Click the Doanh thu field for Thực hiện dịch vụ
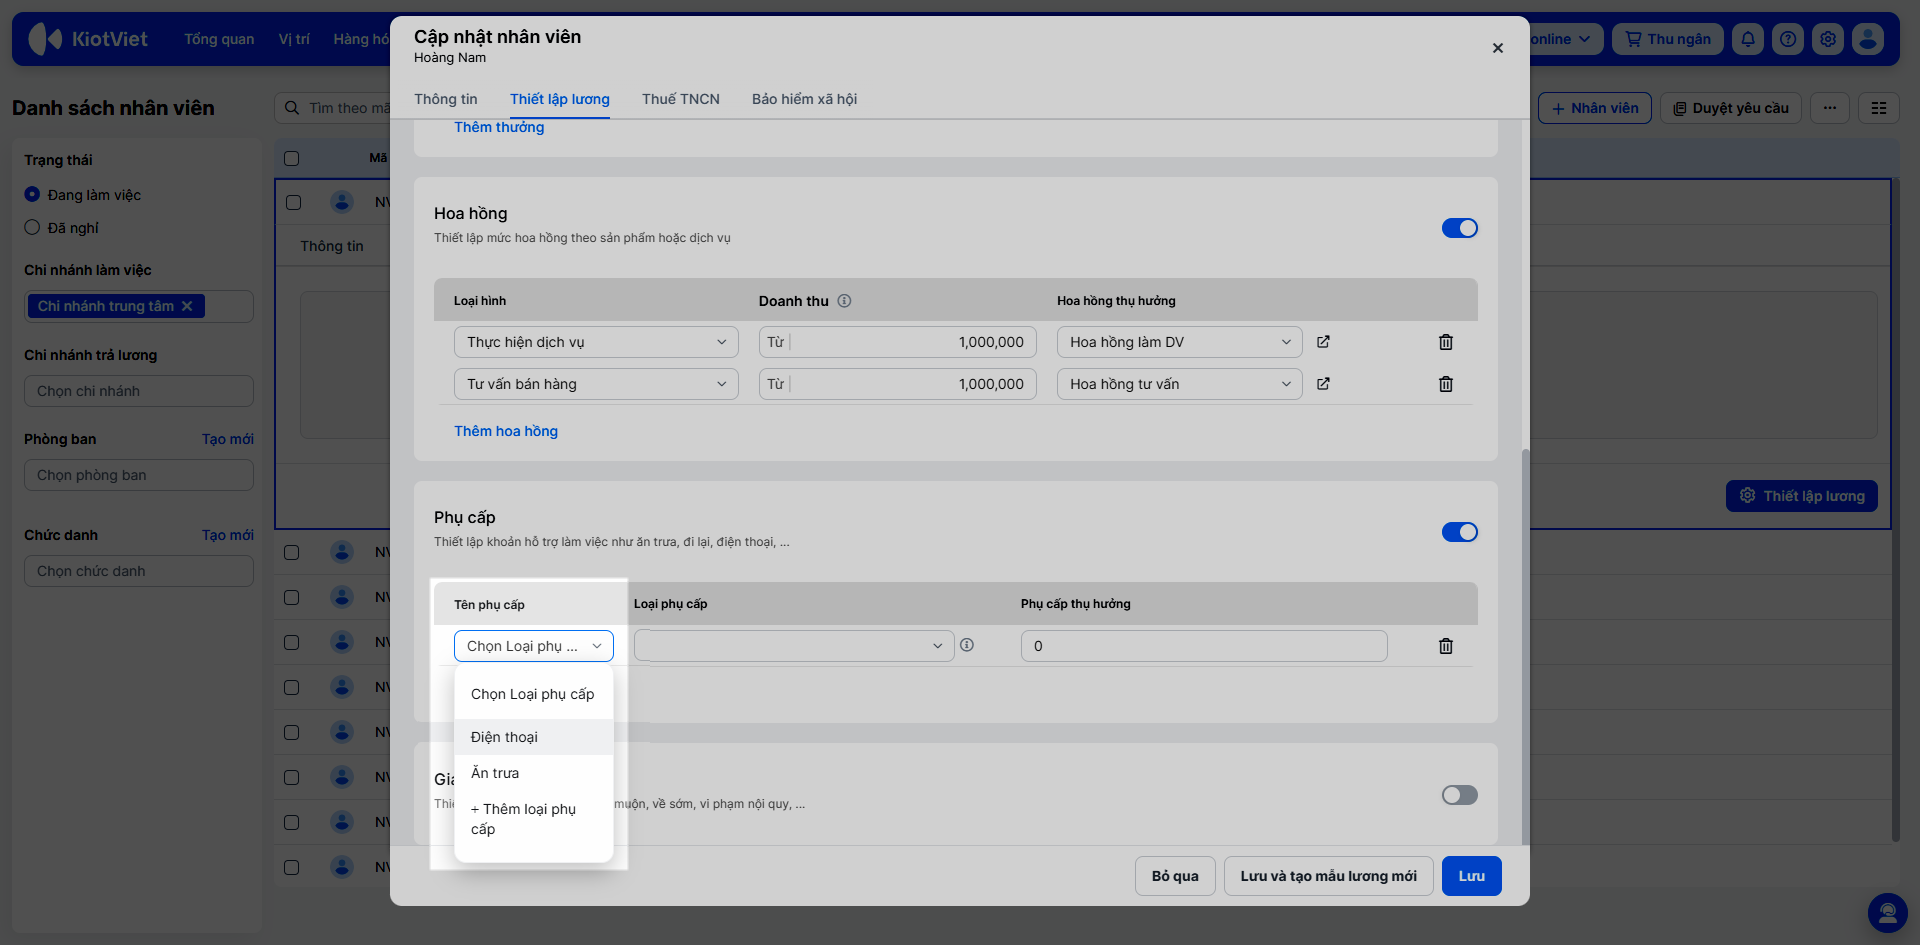Viewport: 1920px width, 945px height. coord(898,342)
